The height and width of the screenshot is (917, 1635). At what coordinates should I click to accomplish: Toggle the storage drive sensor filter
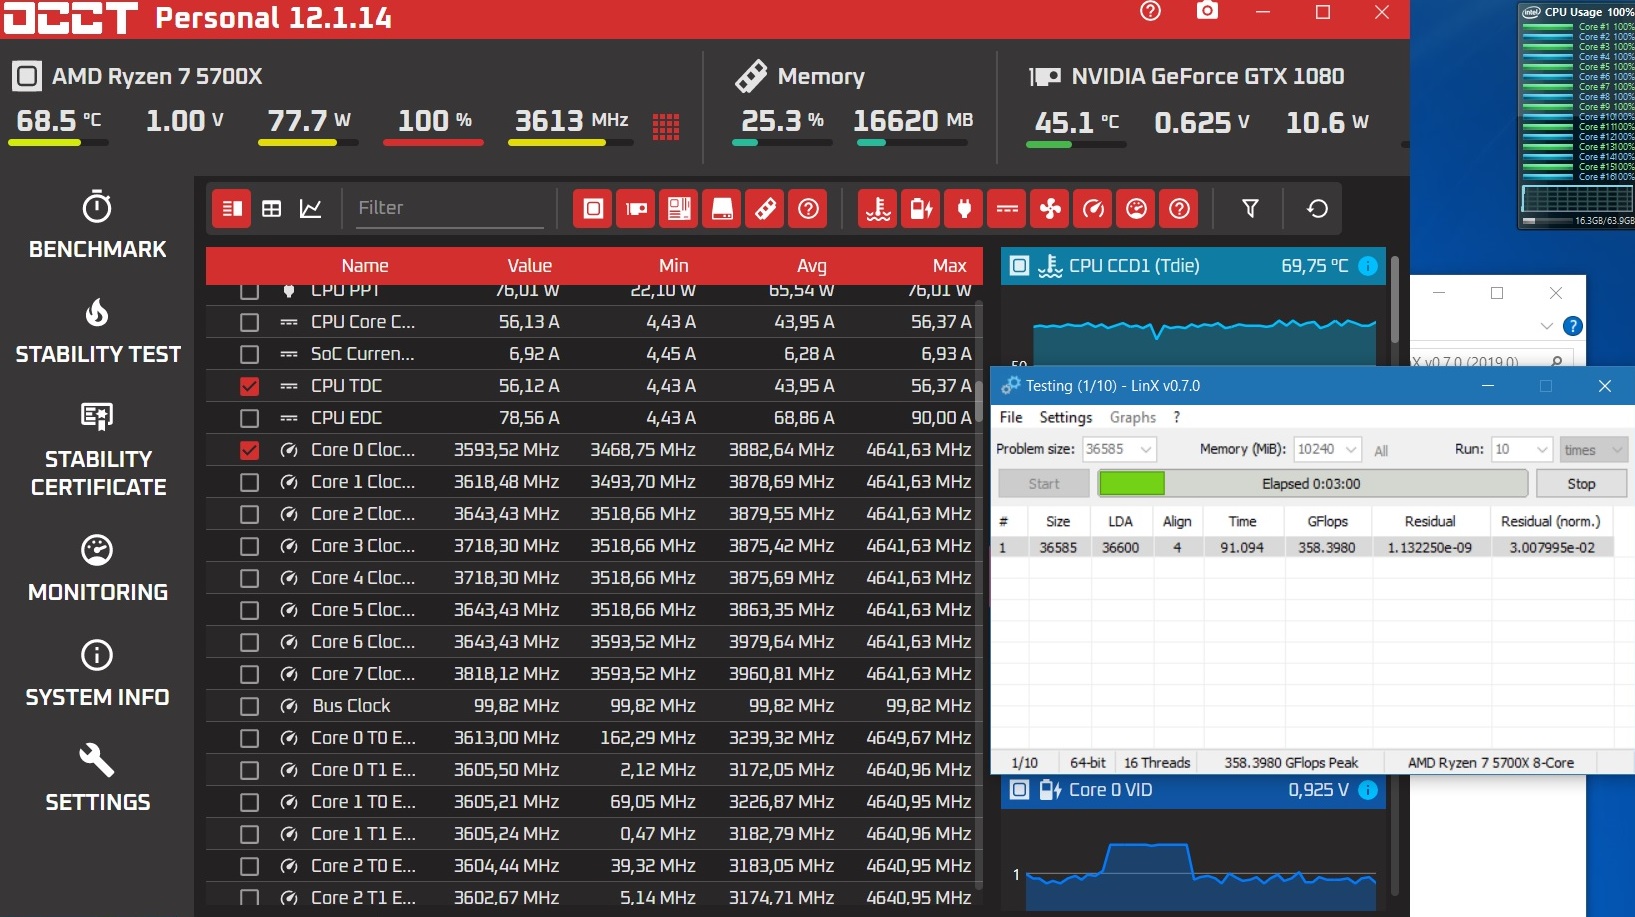click(x=722, y=208)
